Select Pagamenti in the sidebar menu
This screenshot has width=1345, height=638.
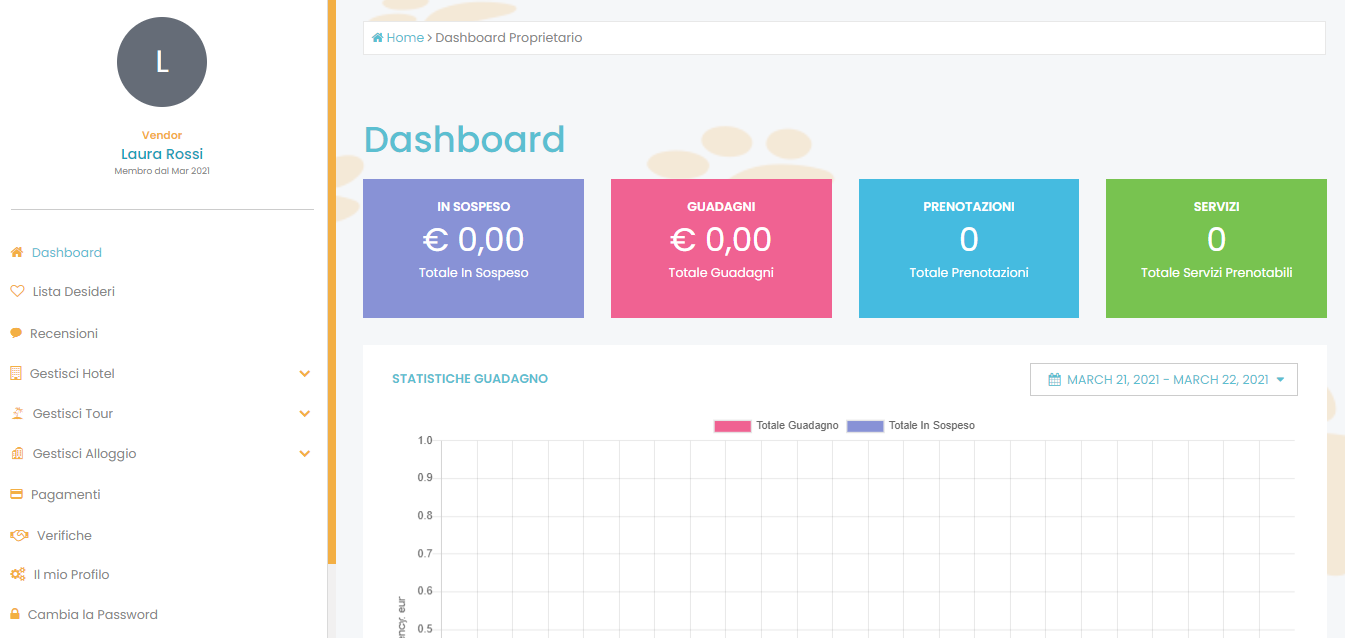coord(65,495)
